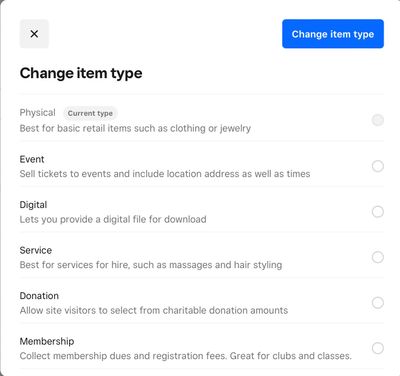Click the charitable donation amounts description
The height and width of the screenshot is (376, 400).
[x=154, y=310]
